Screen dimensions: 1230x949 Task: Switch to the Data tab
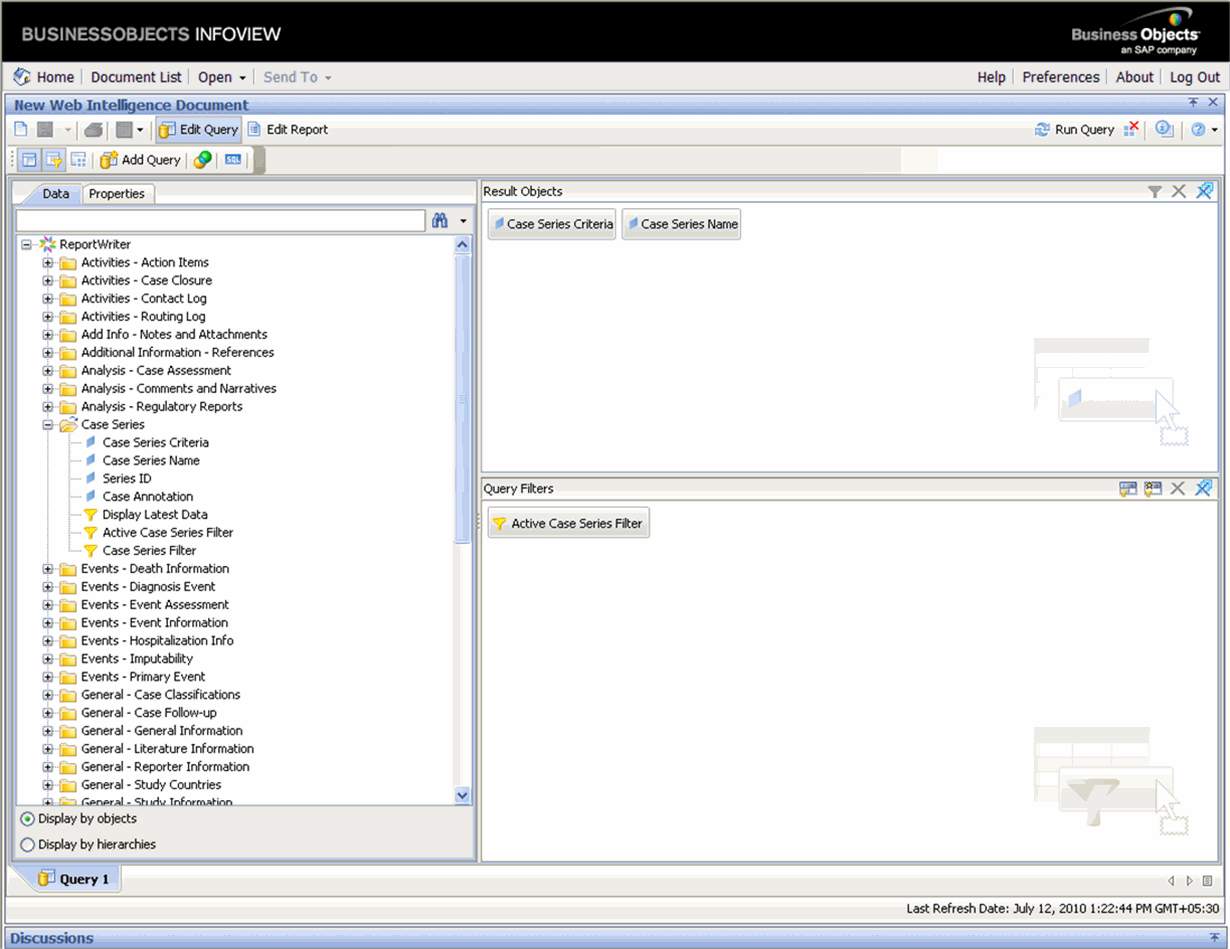55,194
